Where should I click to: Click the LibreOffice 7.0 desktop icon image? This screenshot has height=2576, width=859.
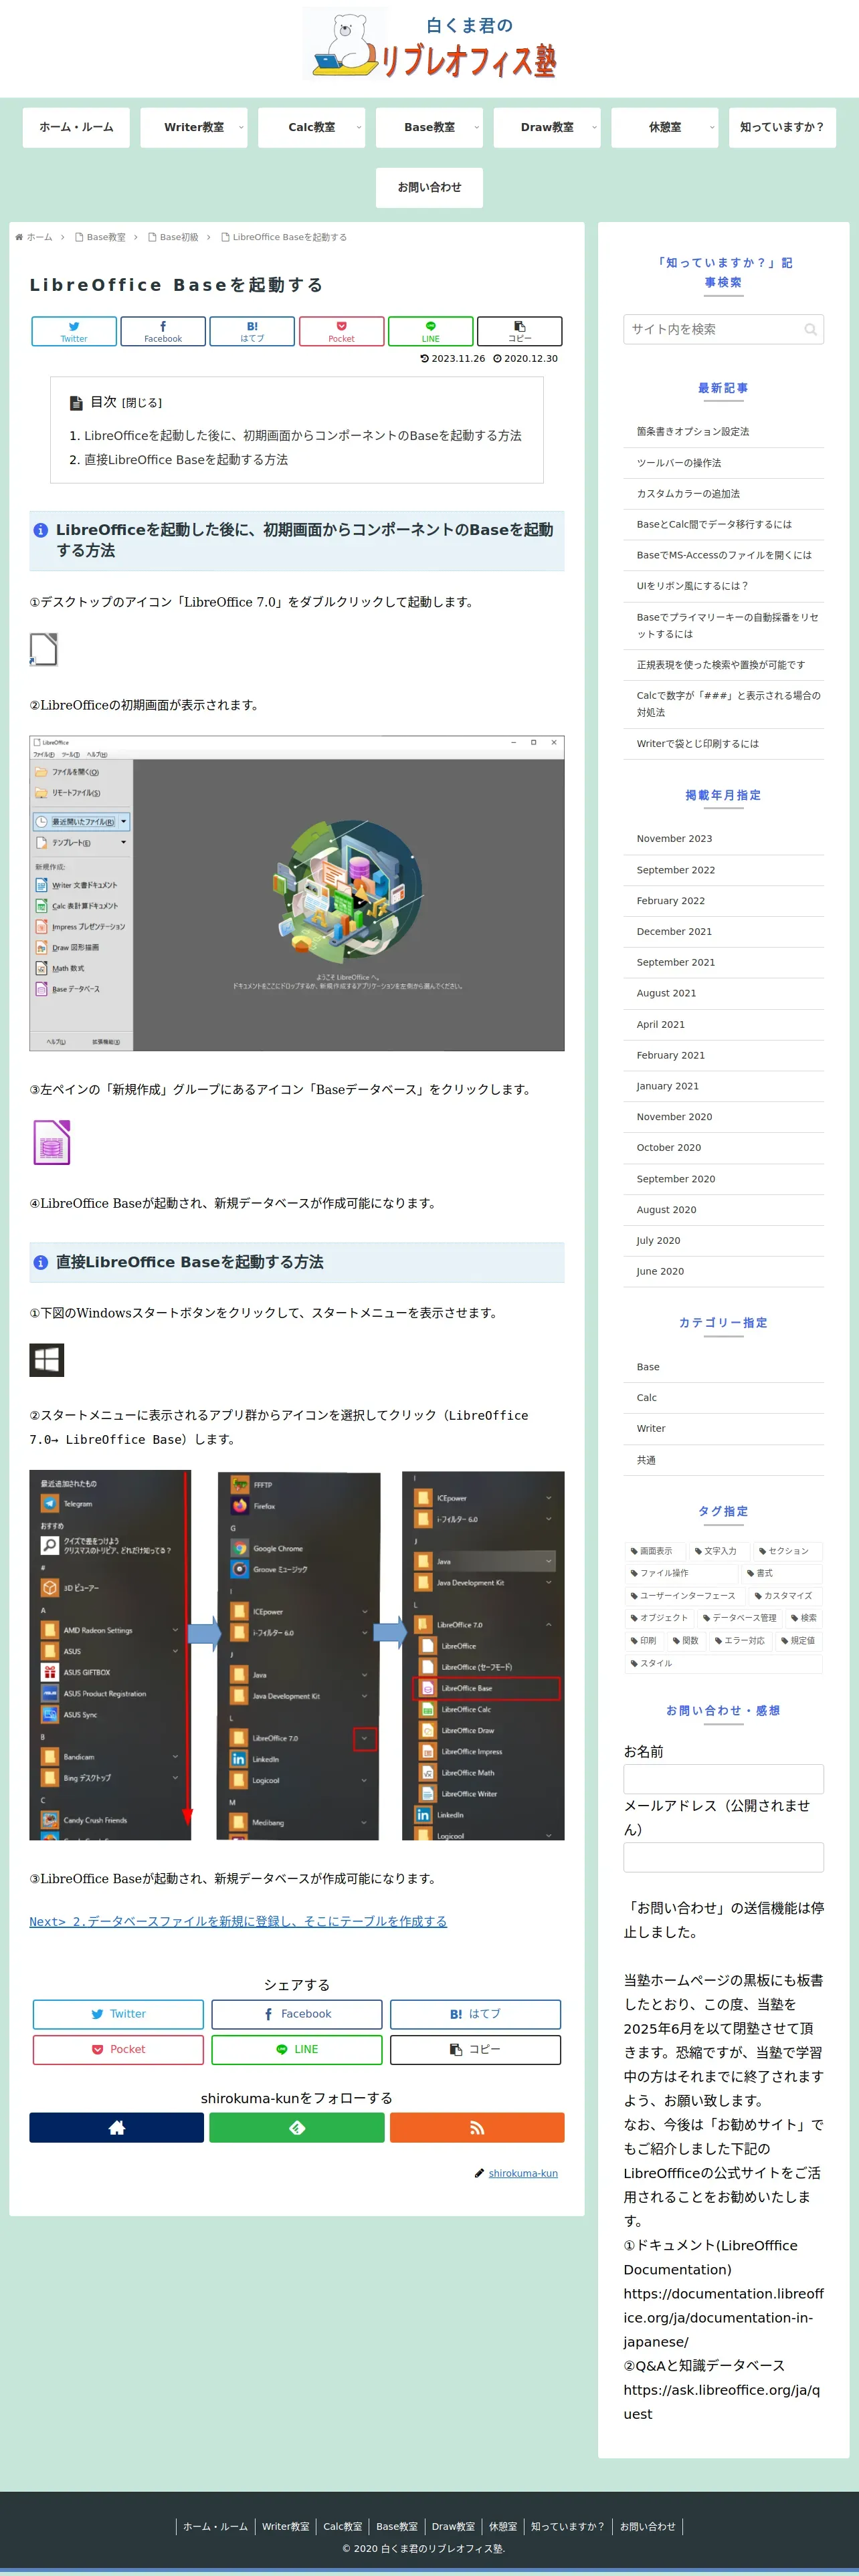click(44, 650)
